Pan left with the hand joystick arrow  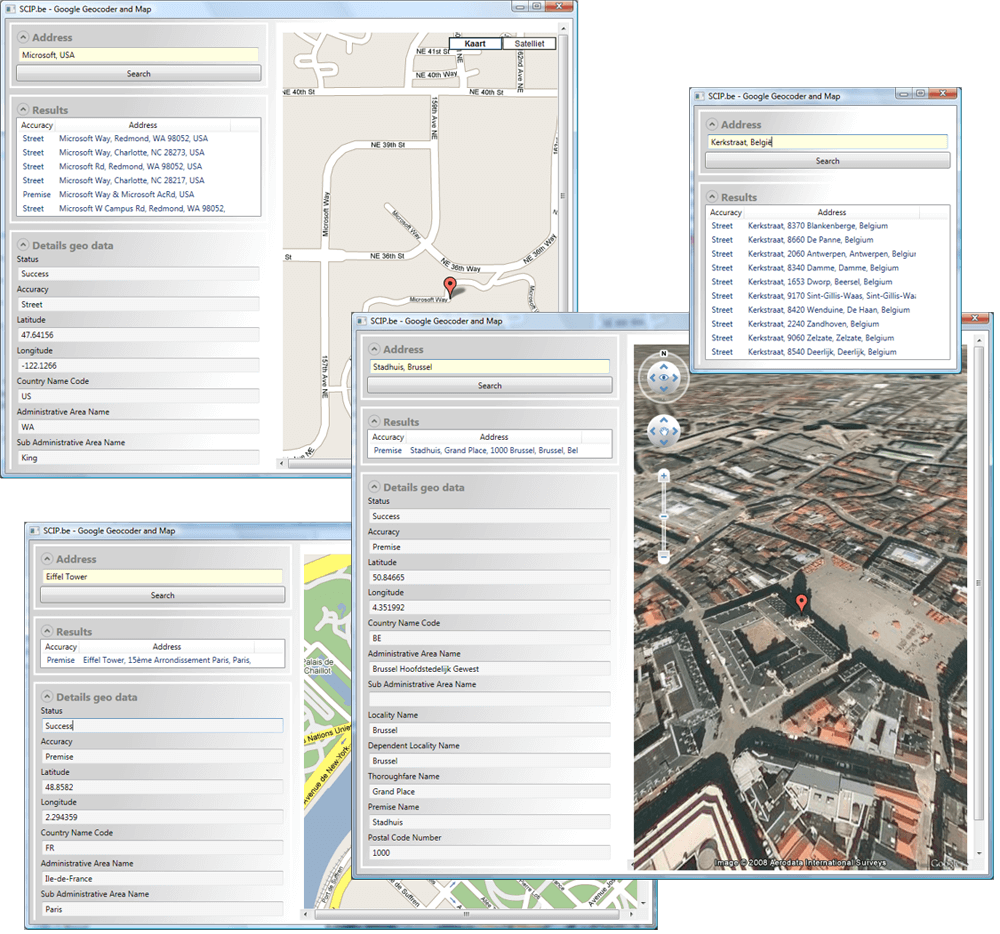652,432
